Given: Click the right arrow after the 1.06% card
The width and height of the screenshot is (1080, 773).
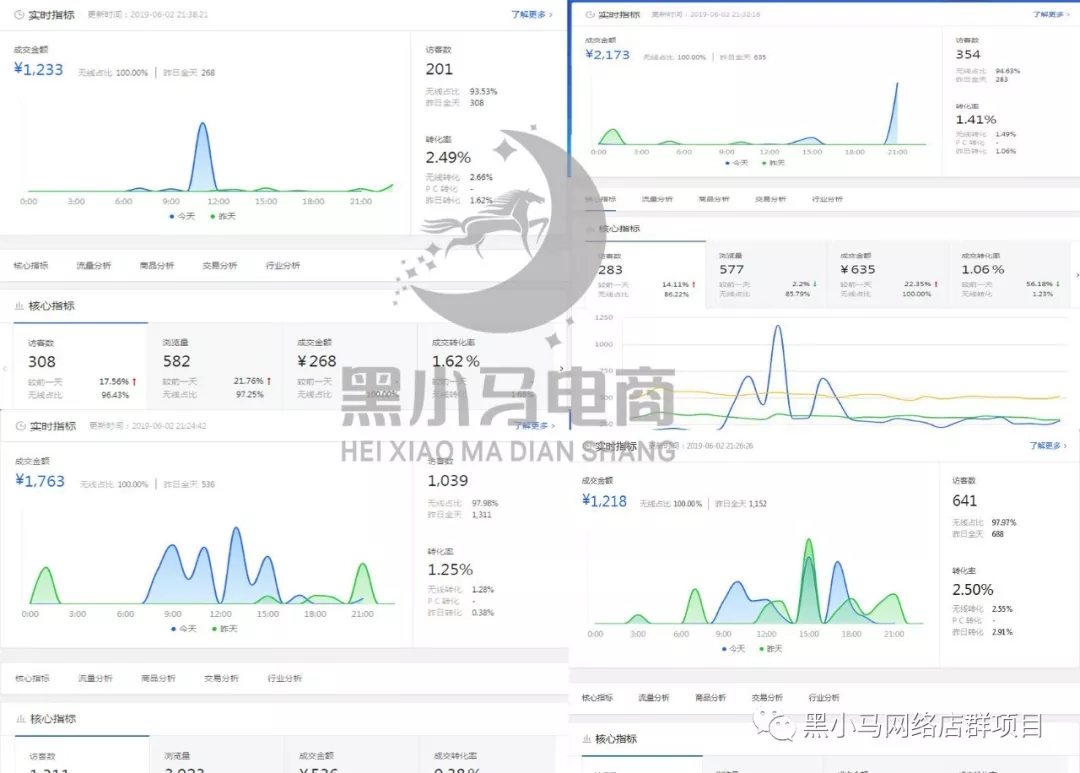Looking at the screenshot, I should pyautogui.click(x=1076, y=274).
